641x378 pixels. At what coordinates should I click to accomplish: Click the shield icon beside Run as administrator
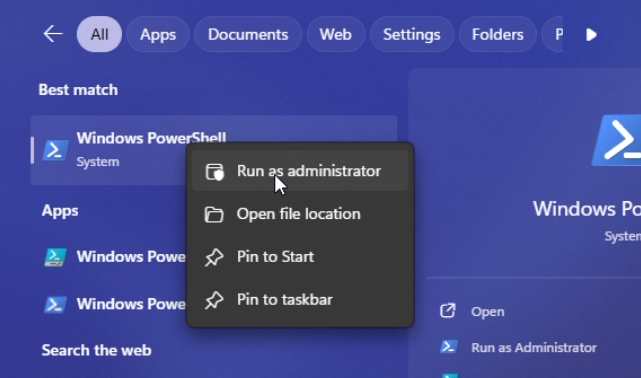[x=214, y=172]
